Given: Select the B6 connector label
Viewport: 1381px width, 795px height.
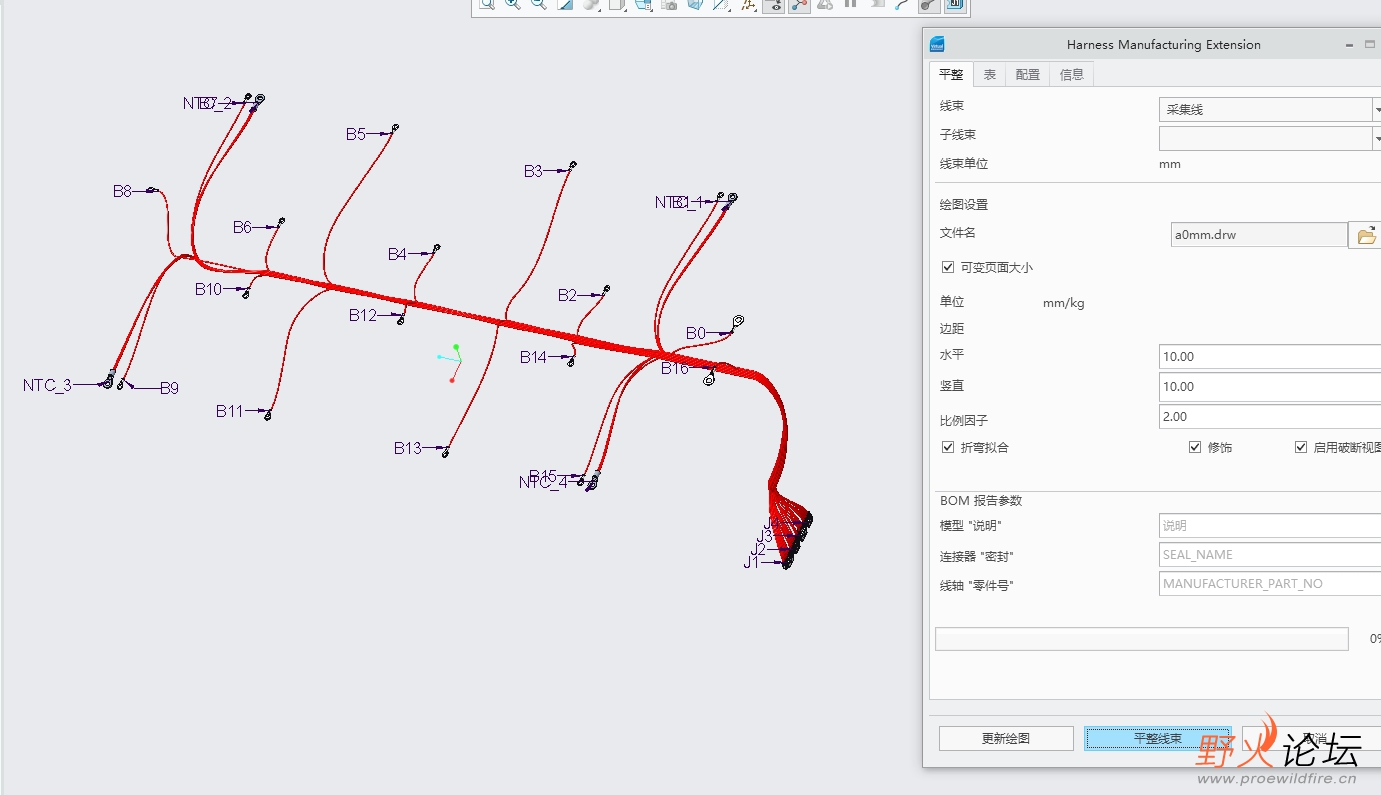Looking at the screenshot, I should [x=242, y=227].
